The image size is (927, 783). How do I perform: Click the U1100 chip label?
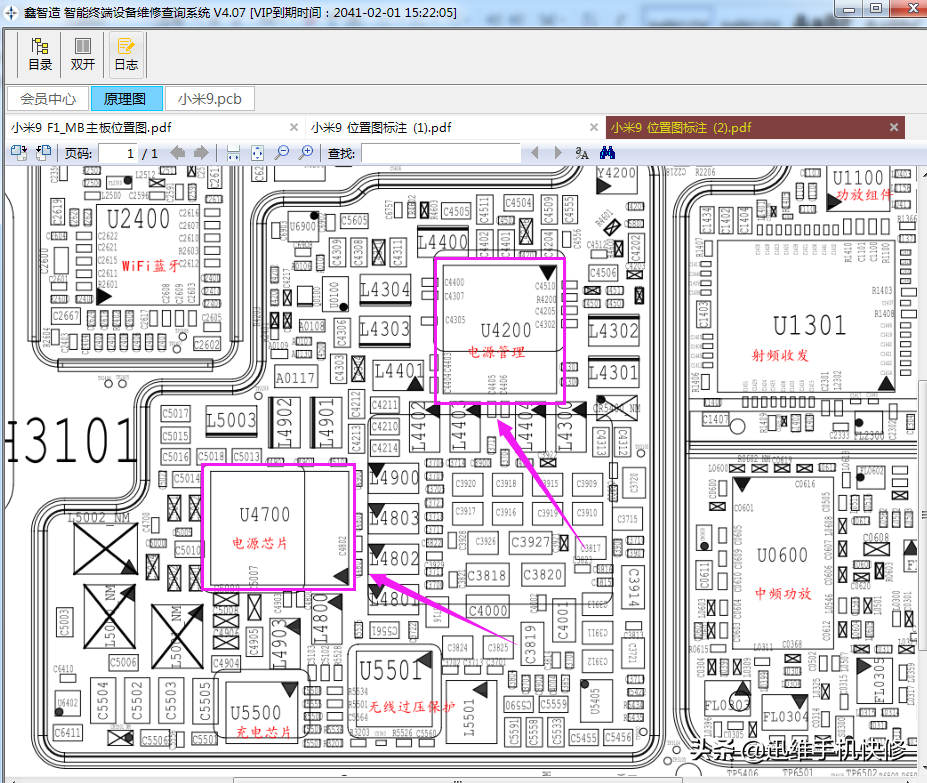(x=857, y=178)
